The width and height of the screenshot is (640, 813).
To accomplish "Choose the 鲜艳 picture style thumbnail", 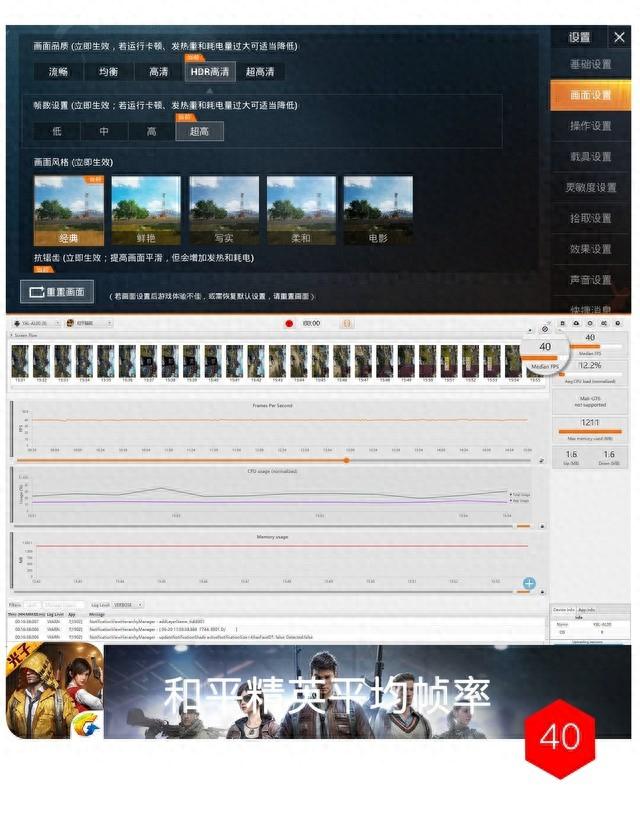I will (146, 211).
